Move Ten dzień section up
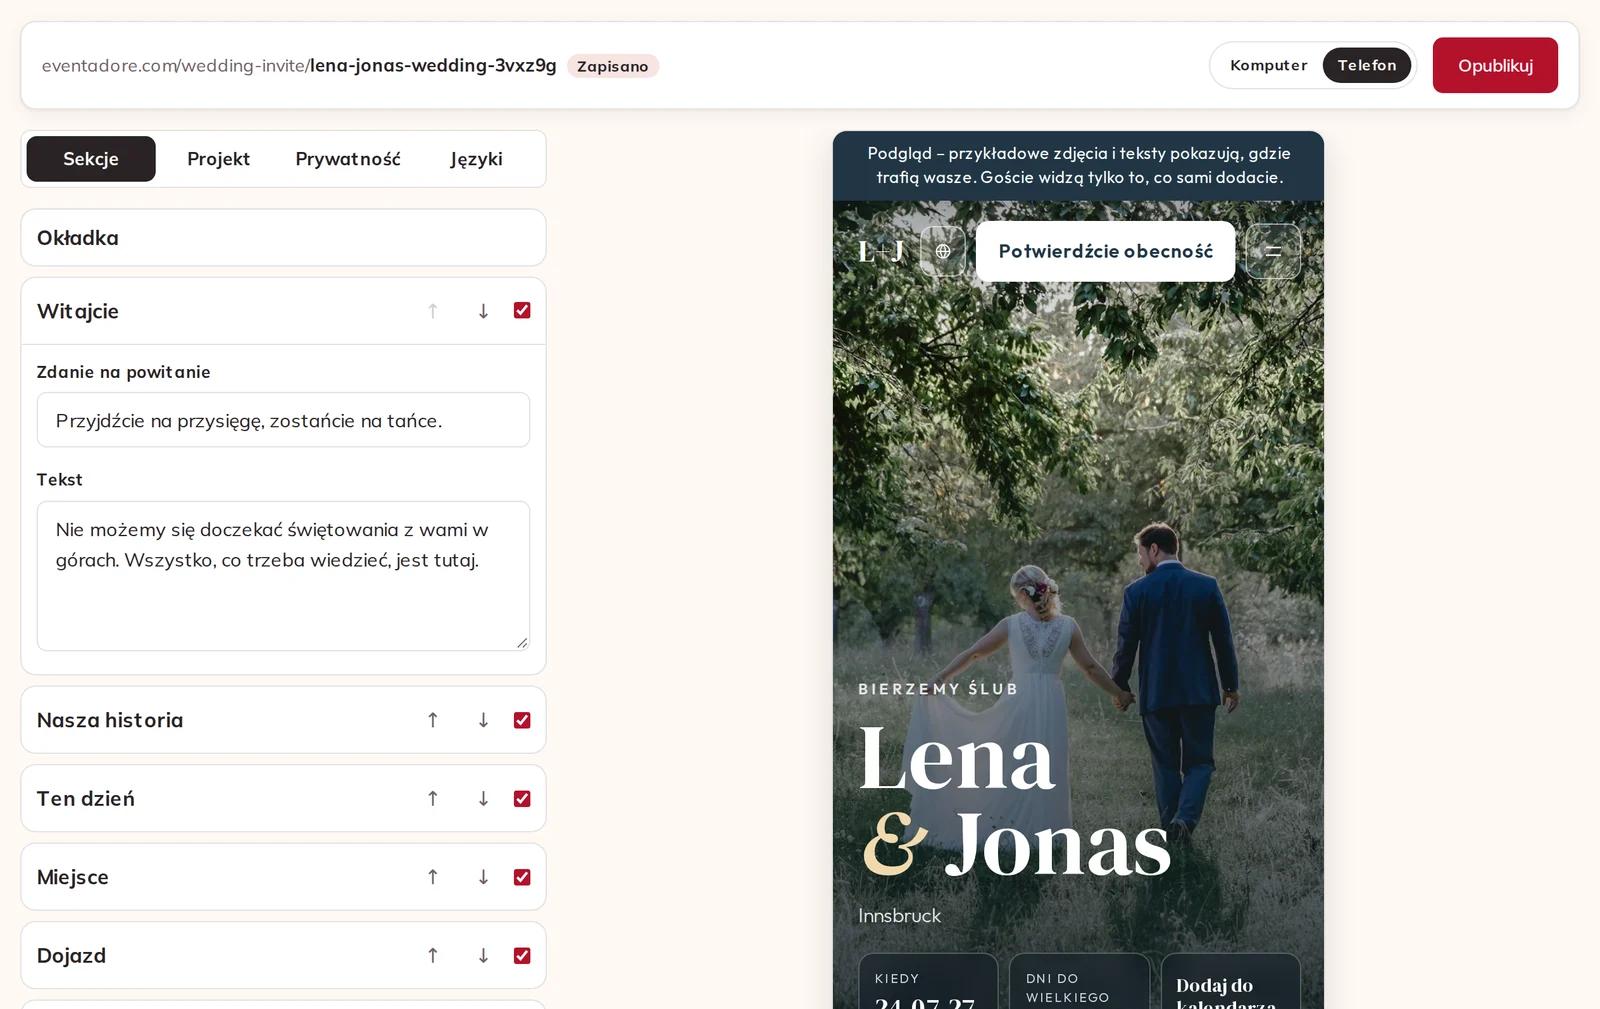 433,798
